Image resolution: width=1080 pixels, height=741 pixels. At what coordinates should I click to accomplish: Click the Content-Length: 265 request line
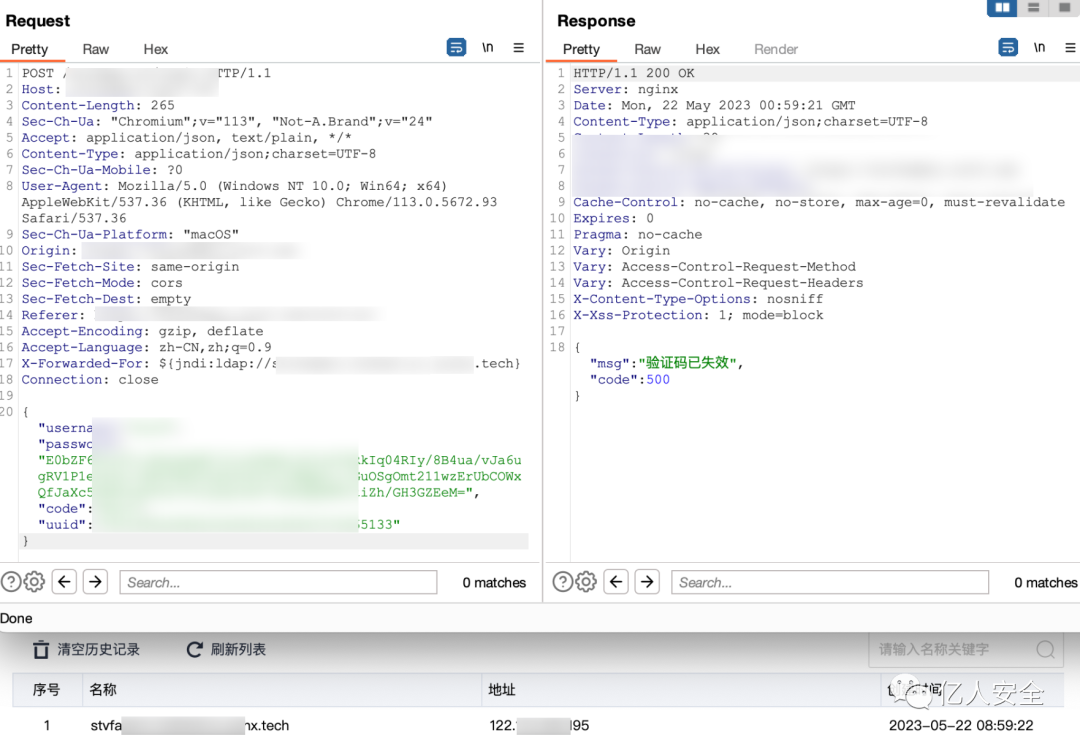click(98, 105)
